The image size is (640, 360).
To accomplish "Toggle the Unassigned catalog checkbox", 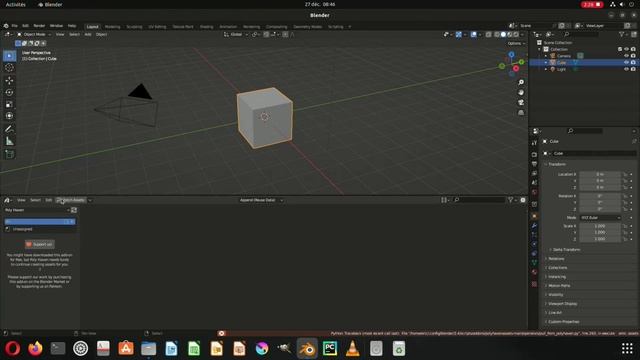I will coord(7,229).
